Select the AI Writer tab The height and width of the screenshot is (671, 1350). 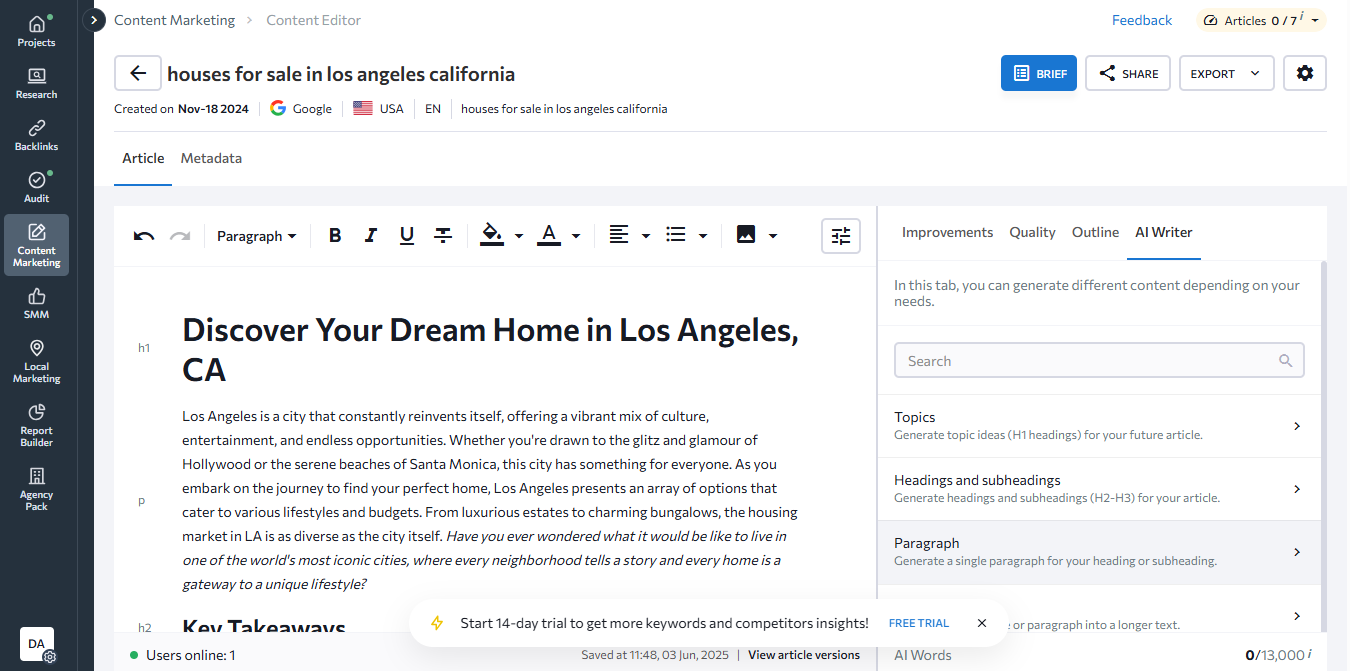point(1164,232)
